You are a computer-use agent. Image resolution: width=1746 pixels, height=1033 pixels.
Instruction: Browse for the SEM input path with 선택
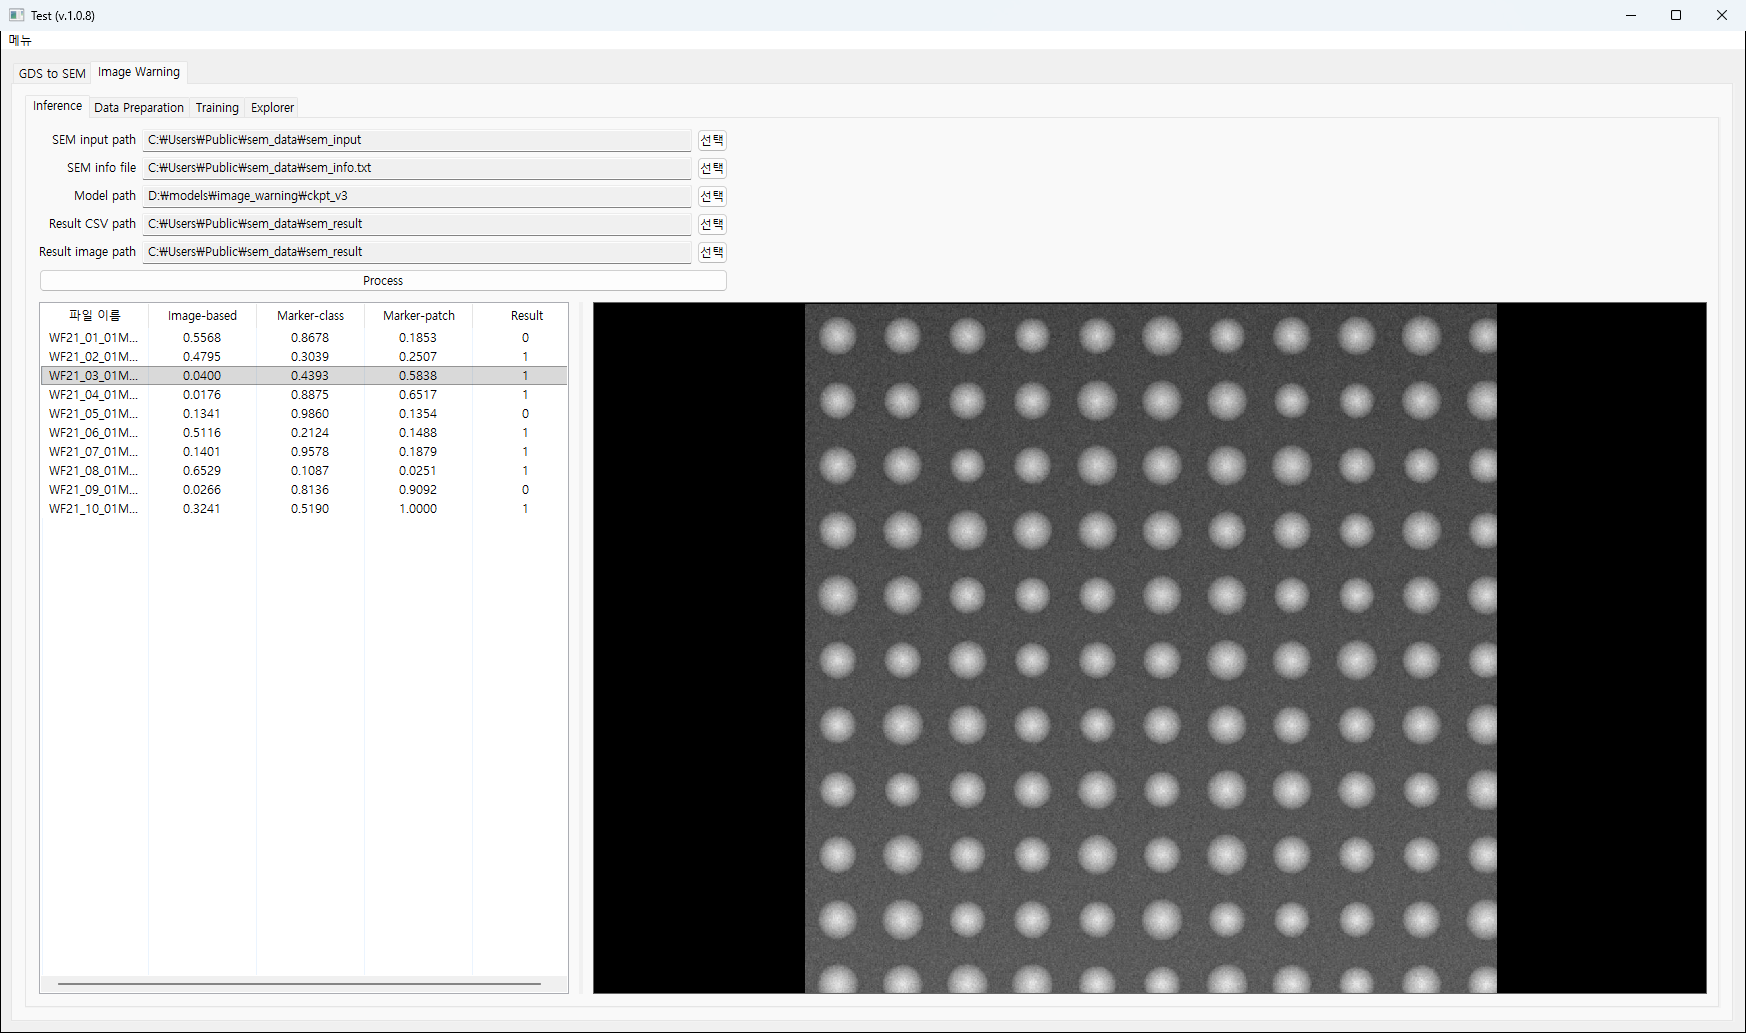[x=712, y=140]
